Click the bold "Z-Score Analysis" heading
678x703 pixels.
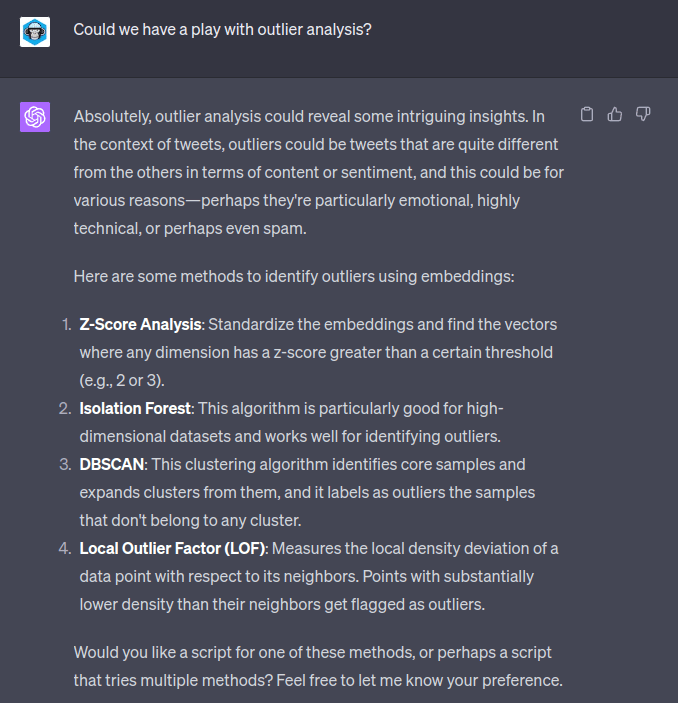point(141,325)
